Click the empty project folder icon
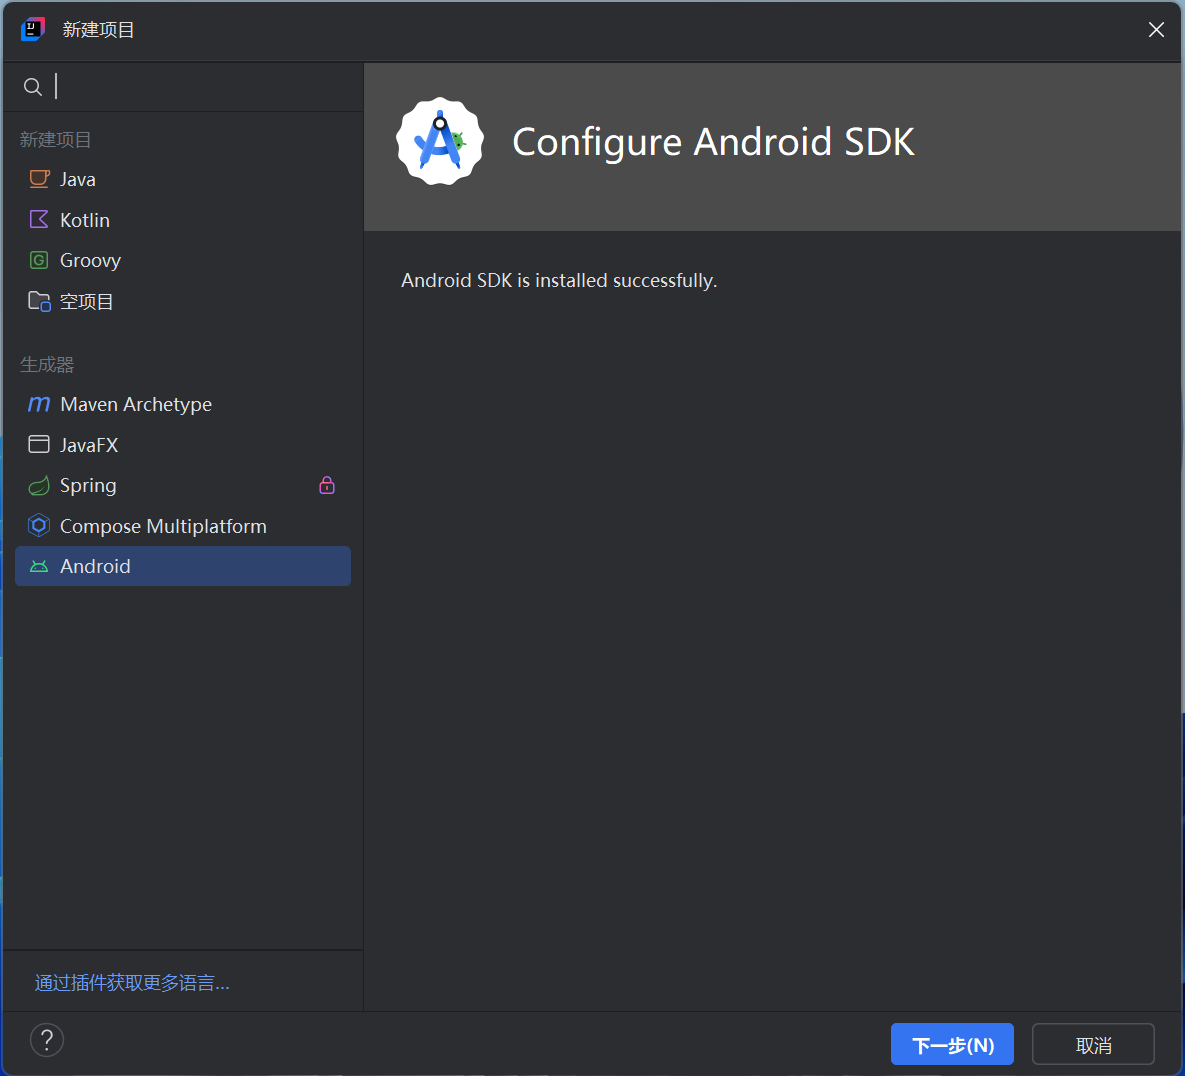This screenshot has height=1076, width=1185. click(39, 301)
